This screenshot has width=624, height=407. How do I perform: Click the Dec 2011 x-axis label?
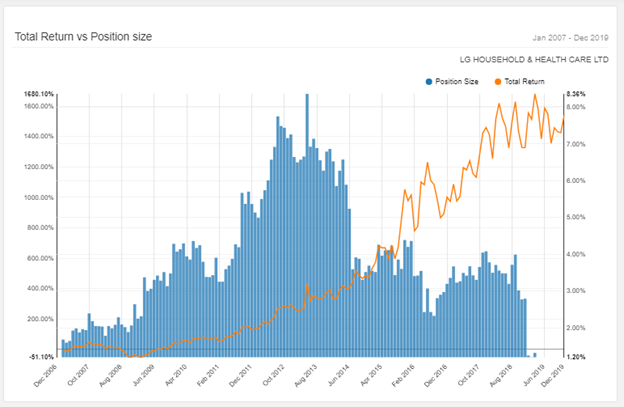241,375
